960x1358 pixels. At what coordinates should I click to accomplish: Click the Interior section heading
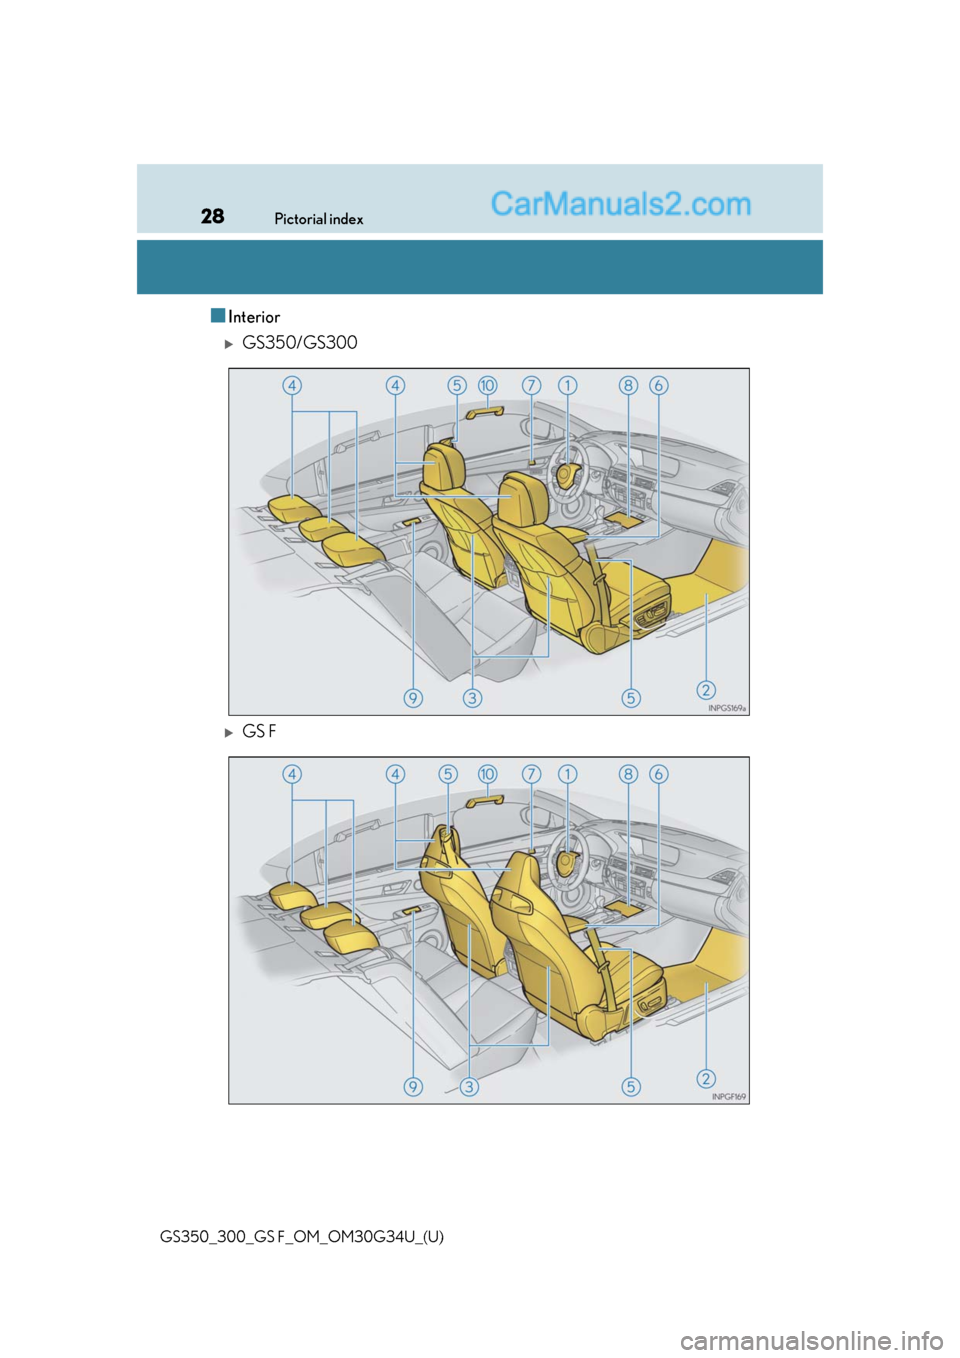pyautogui.click(x=254, y=317)
